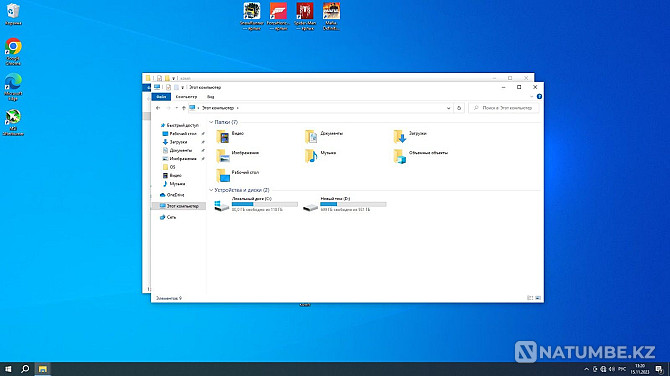
Task: Open the quick access toolbar customize dropdown
Action: click(182, 87)
